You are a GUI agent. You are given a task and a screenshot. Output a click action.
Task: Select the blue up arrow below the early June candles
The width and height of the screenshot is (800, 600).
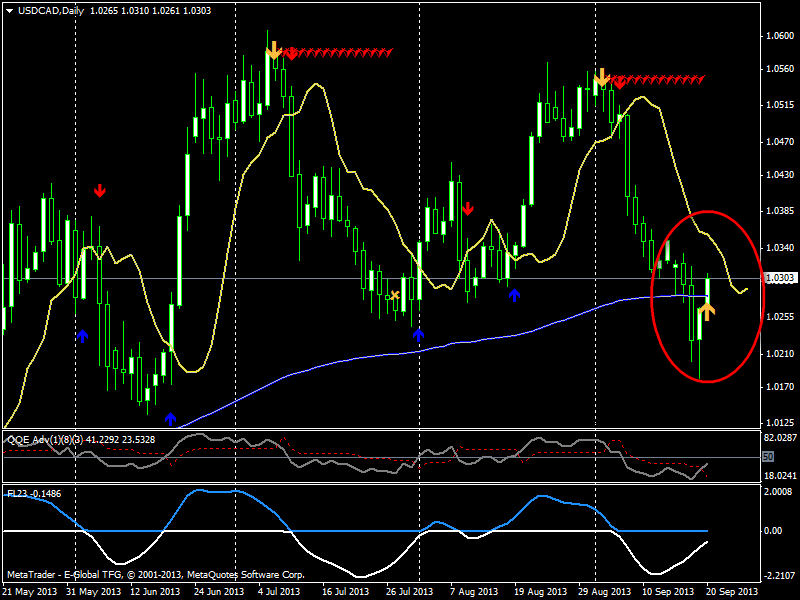tap(83, 336)
